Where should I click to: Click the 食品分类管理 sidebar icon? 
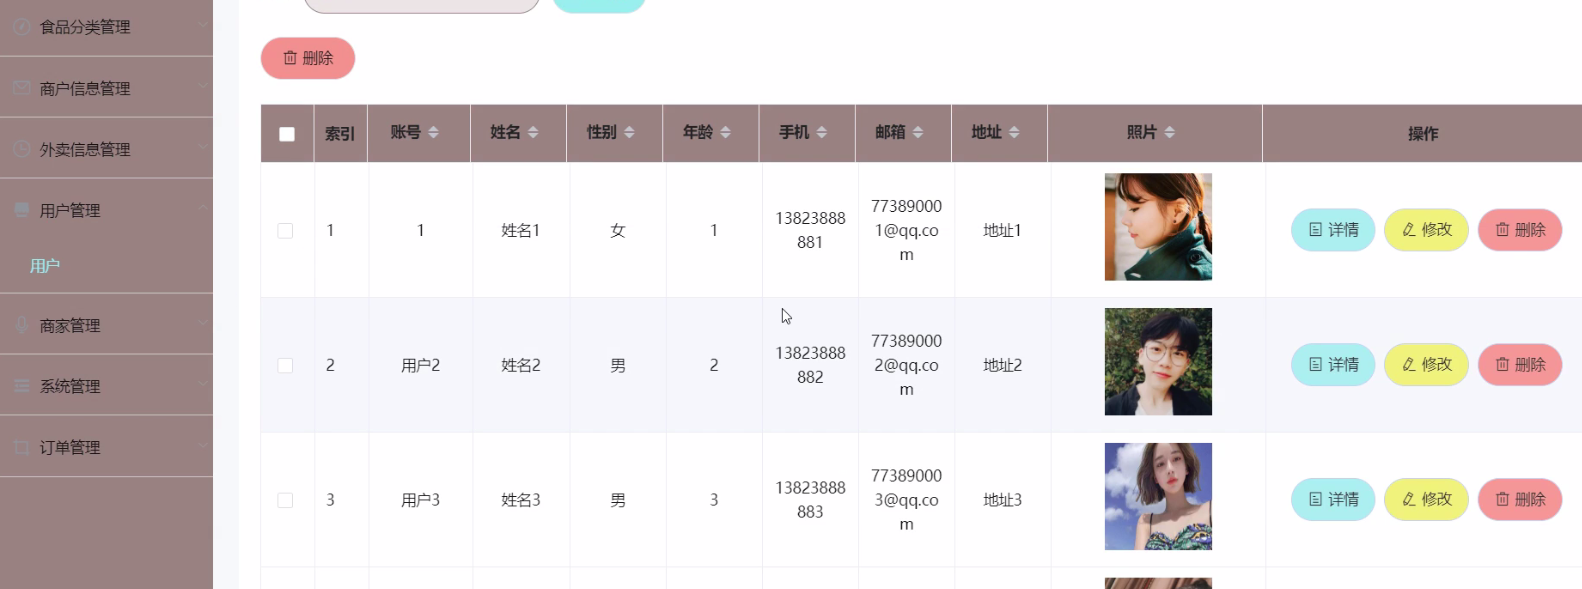click(x=21, y=27)
